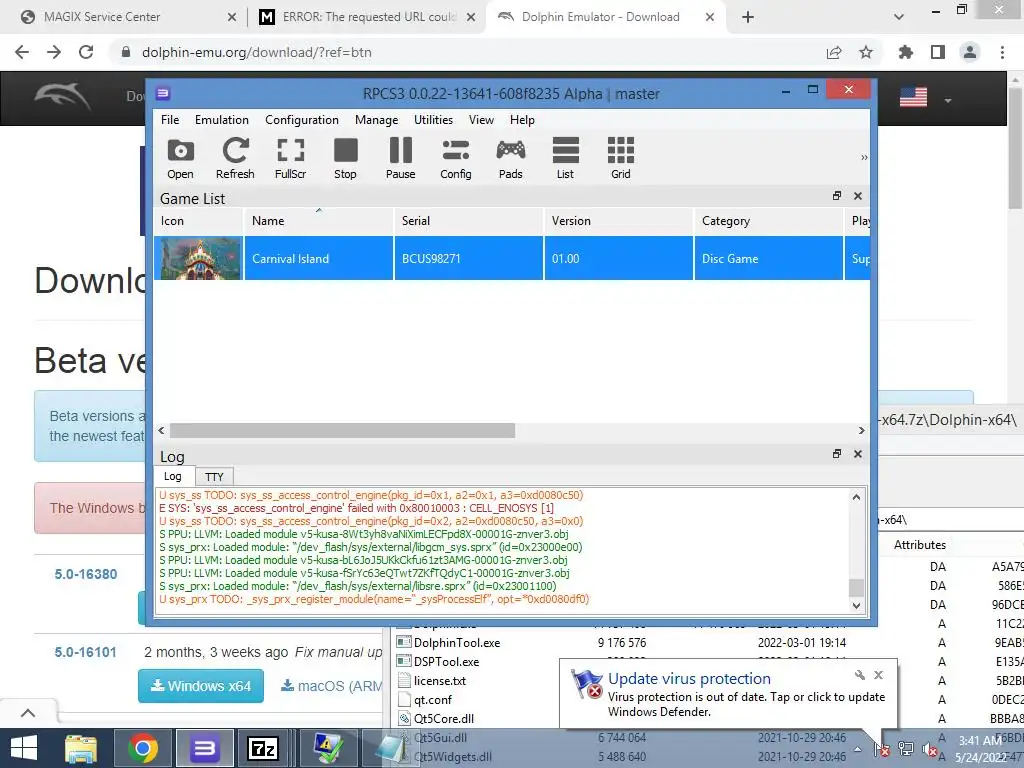Open the Utilities menu
1024x768 pixels.
click(x=433, y=120)
